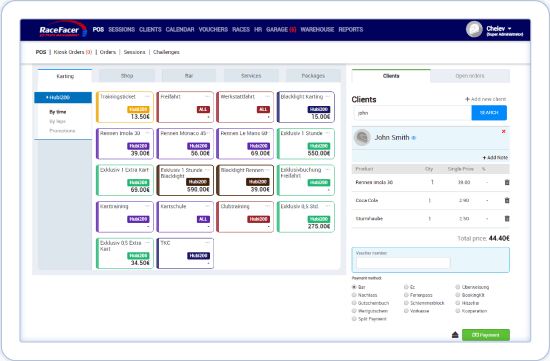Select the Split Payment option

(354, 319)
